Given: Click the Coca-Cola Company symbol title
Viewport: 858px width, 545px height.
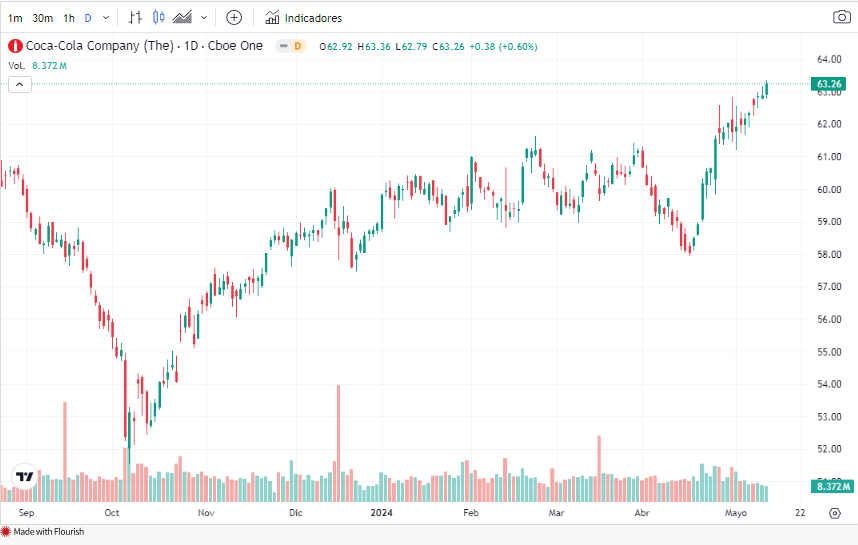Looking at the screenshot, I should 144,46.
